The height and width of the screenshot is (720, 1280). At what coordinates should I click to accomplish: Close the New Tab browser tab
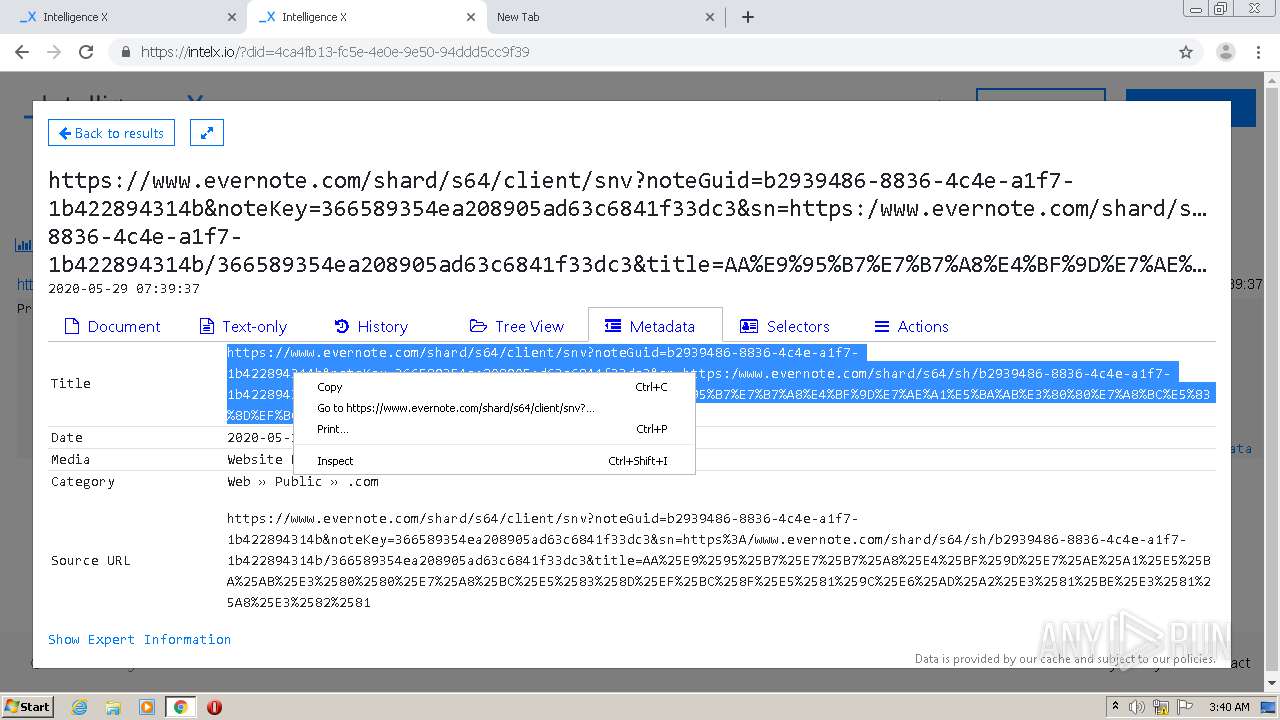[x=710, y=17]
